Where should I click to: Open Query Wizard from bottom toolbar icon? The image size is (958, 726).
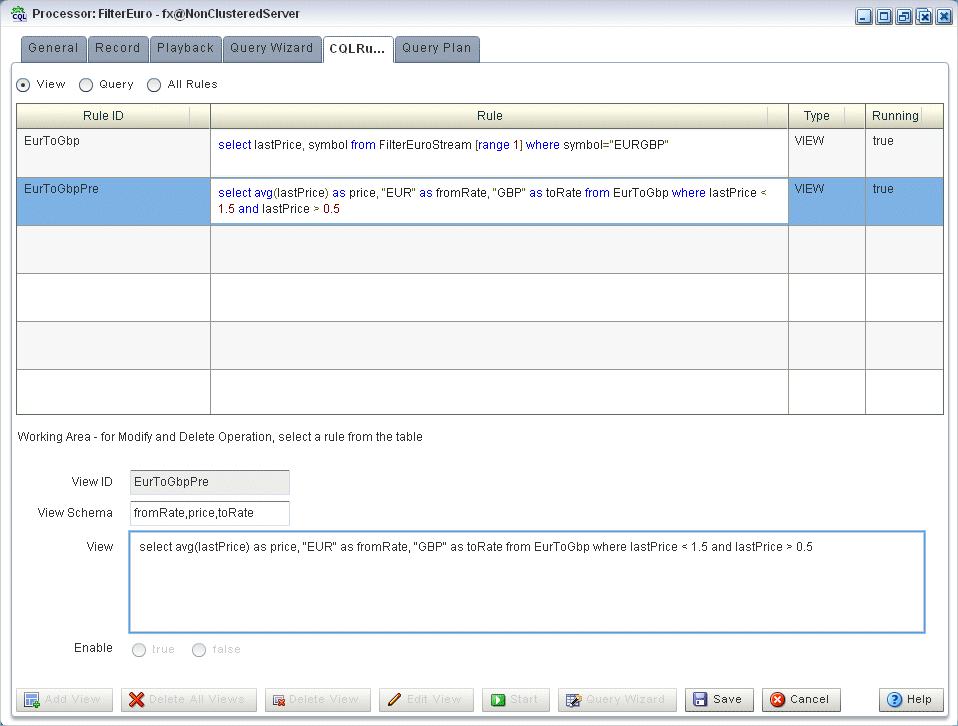[x=573, y=700]
